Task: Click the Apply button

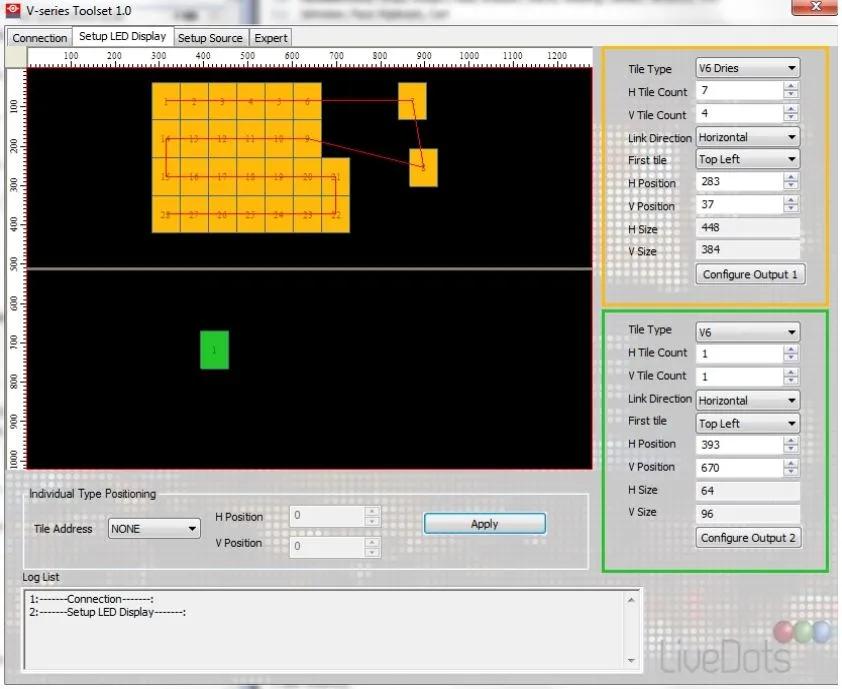Action: [x=484, y=524]
